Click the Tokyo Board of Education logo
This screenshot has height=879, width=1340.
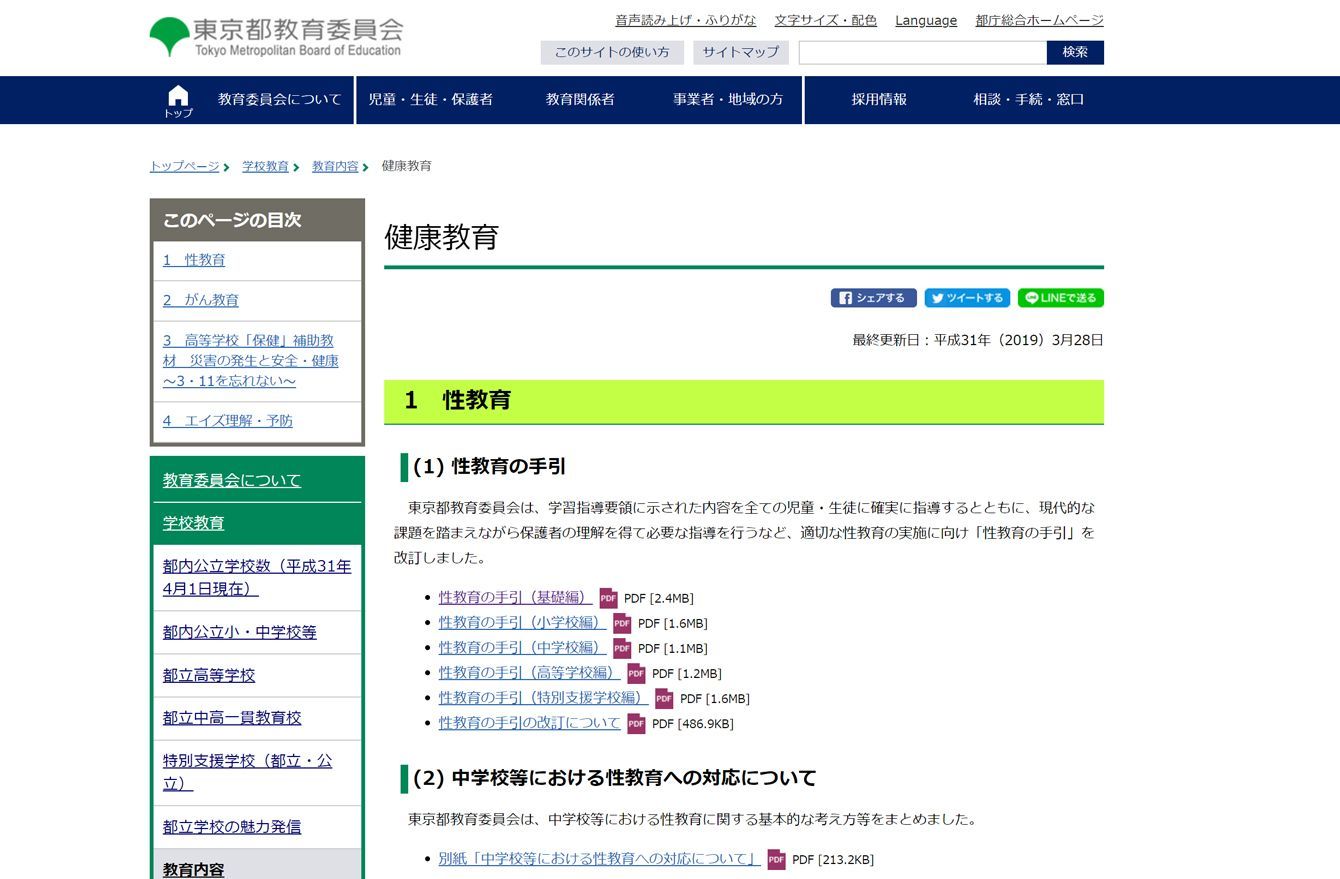(276, 37)
